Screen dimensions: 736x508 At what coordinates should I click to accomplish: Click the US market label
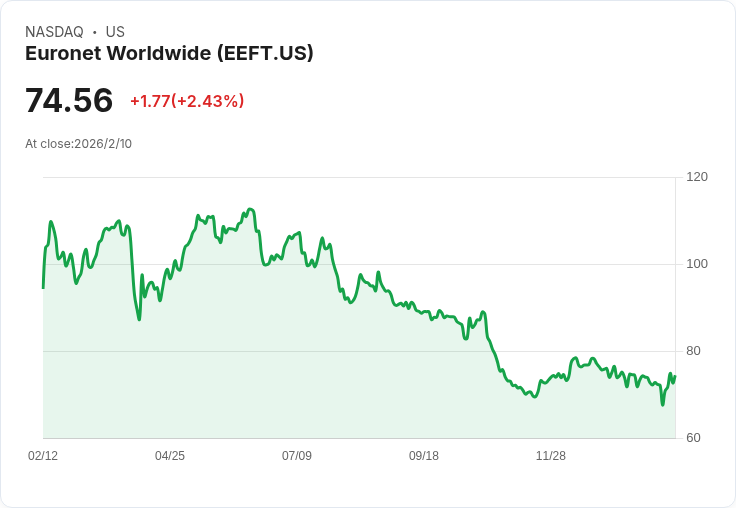pos(115,32)
